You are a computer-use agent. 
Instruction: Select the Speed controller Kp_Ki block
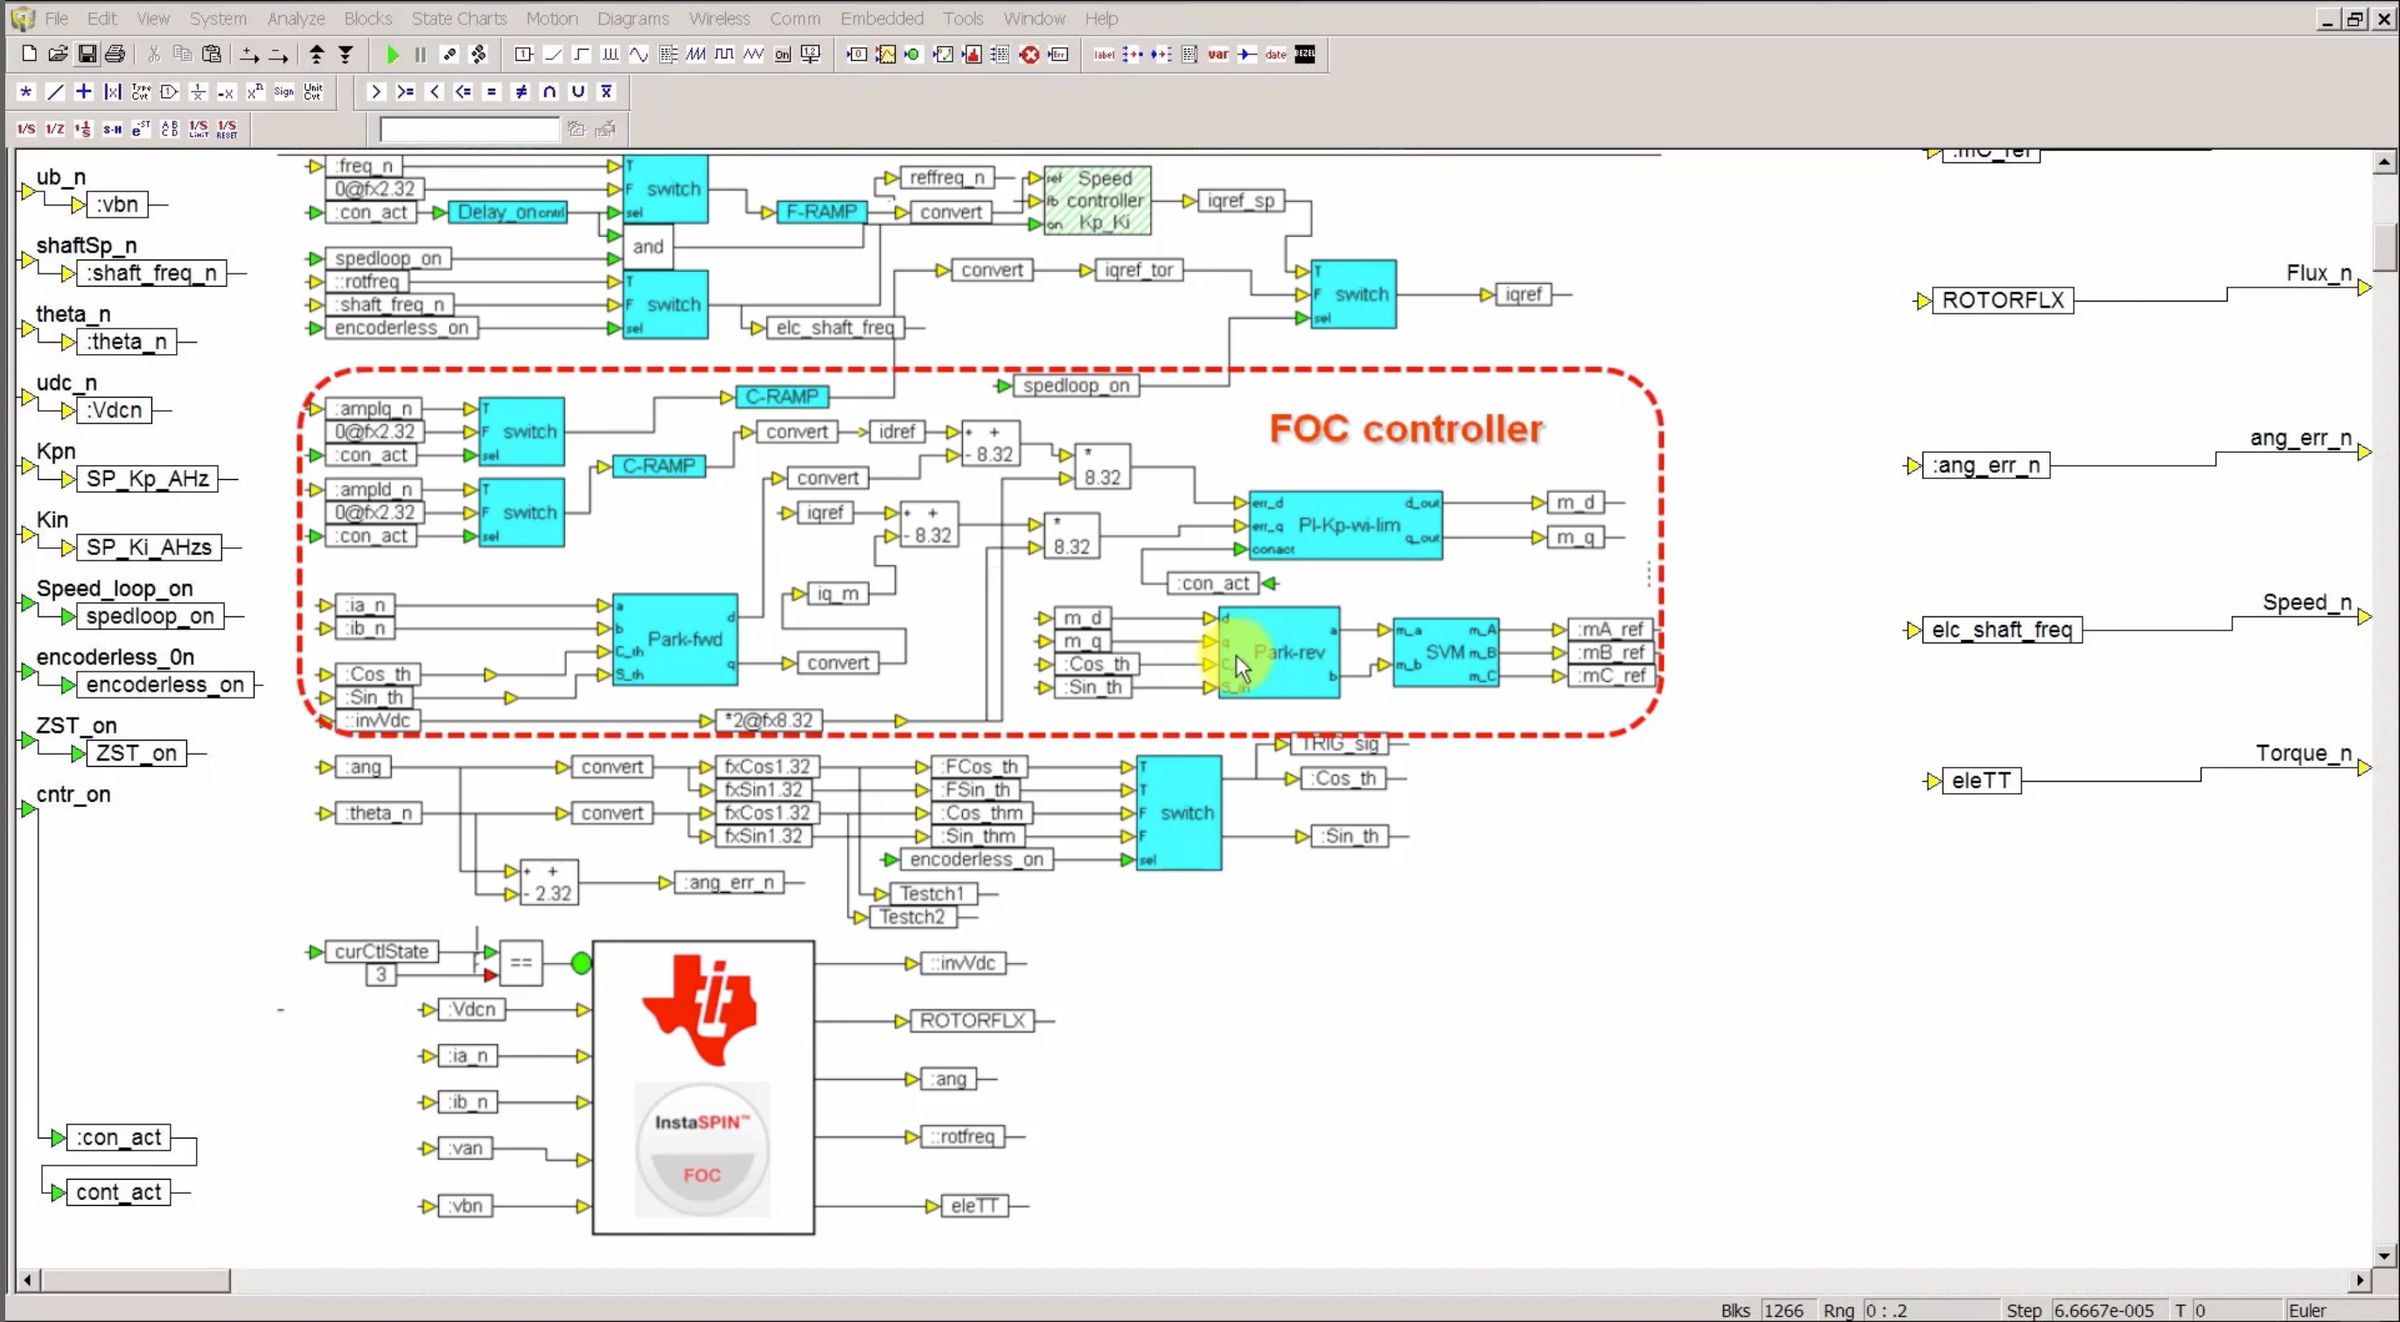1098,198
